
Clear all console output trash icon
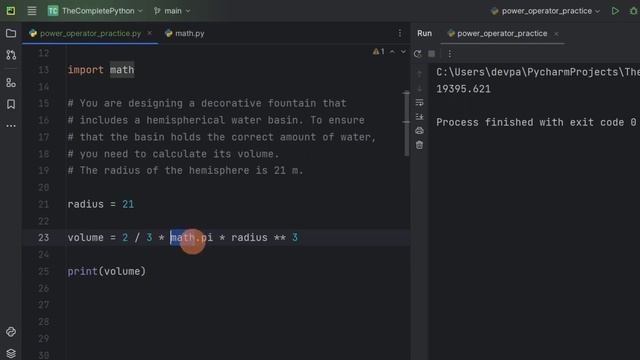[x=420, y=145]
